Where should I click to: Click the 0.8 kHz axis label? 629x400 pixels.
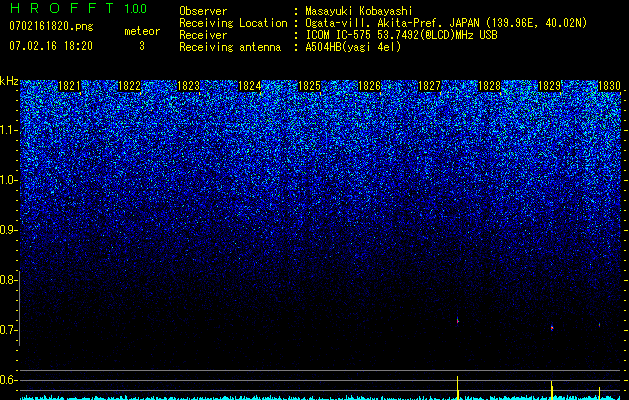9,280
